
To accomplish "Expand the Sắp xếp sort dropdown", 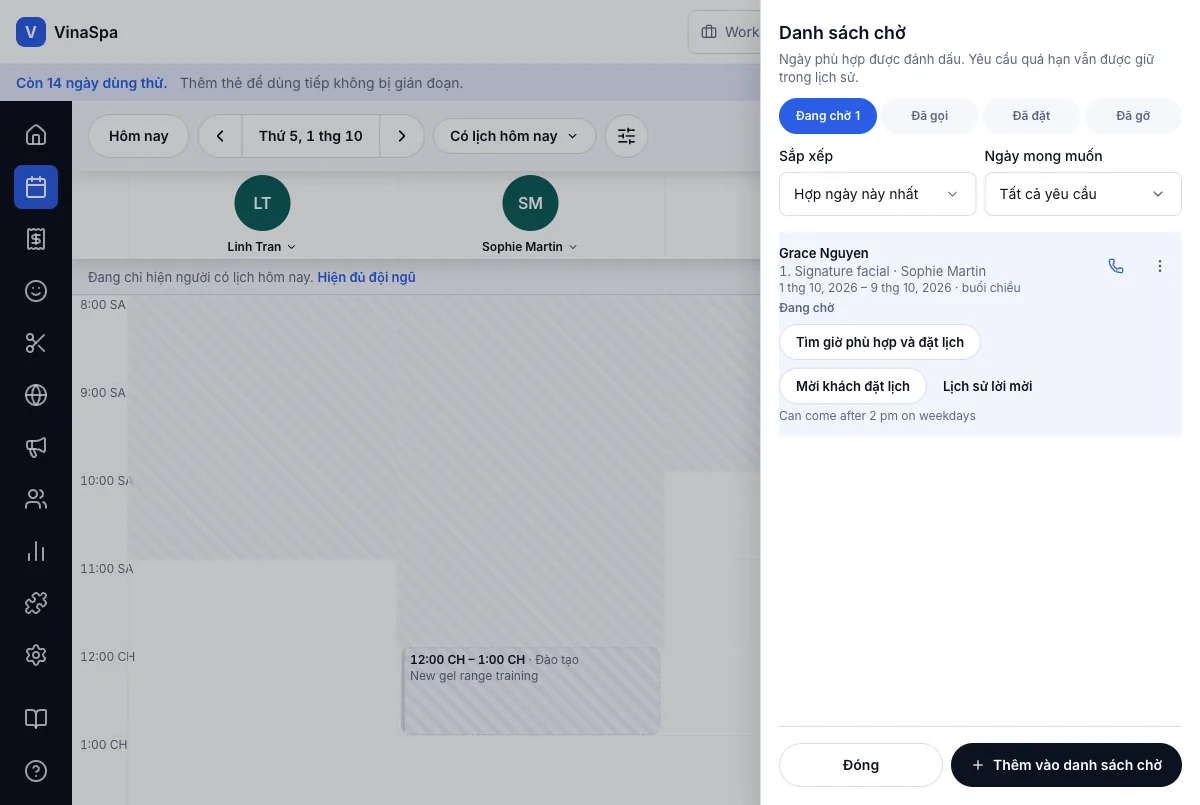I will (x=877, y=194).
